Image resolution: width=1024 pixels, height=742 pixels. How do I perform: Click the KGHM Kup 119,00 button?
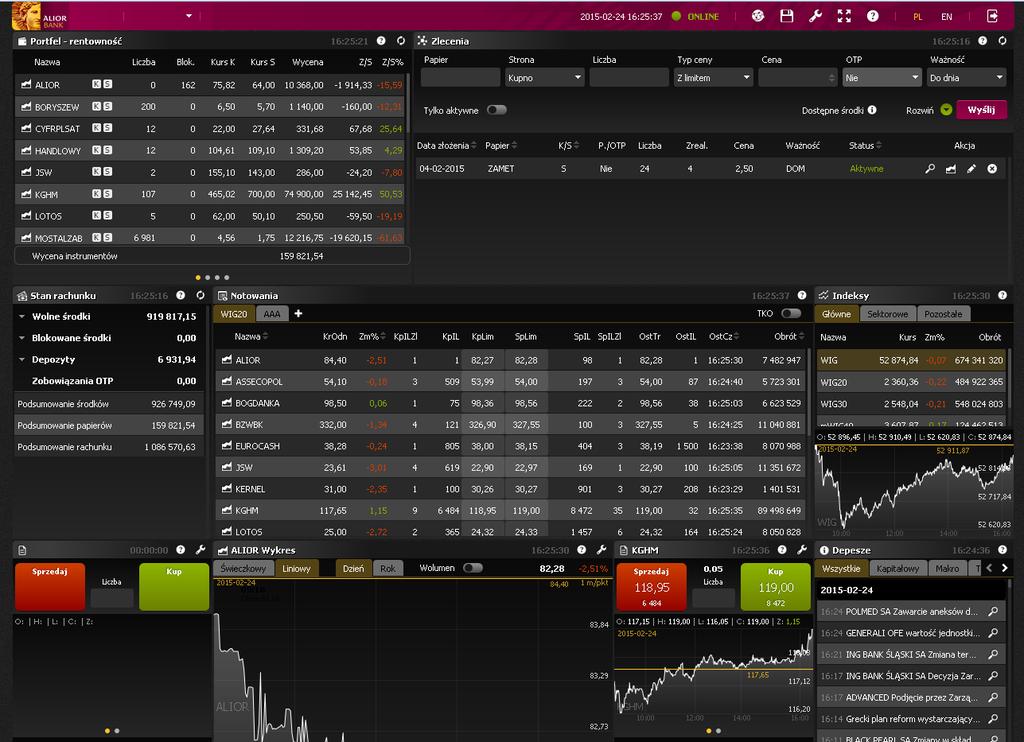pos(775,587)
